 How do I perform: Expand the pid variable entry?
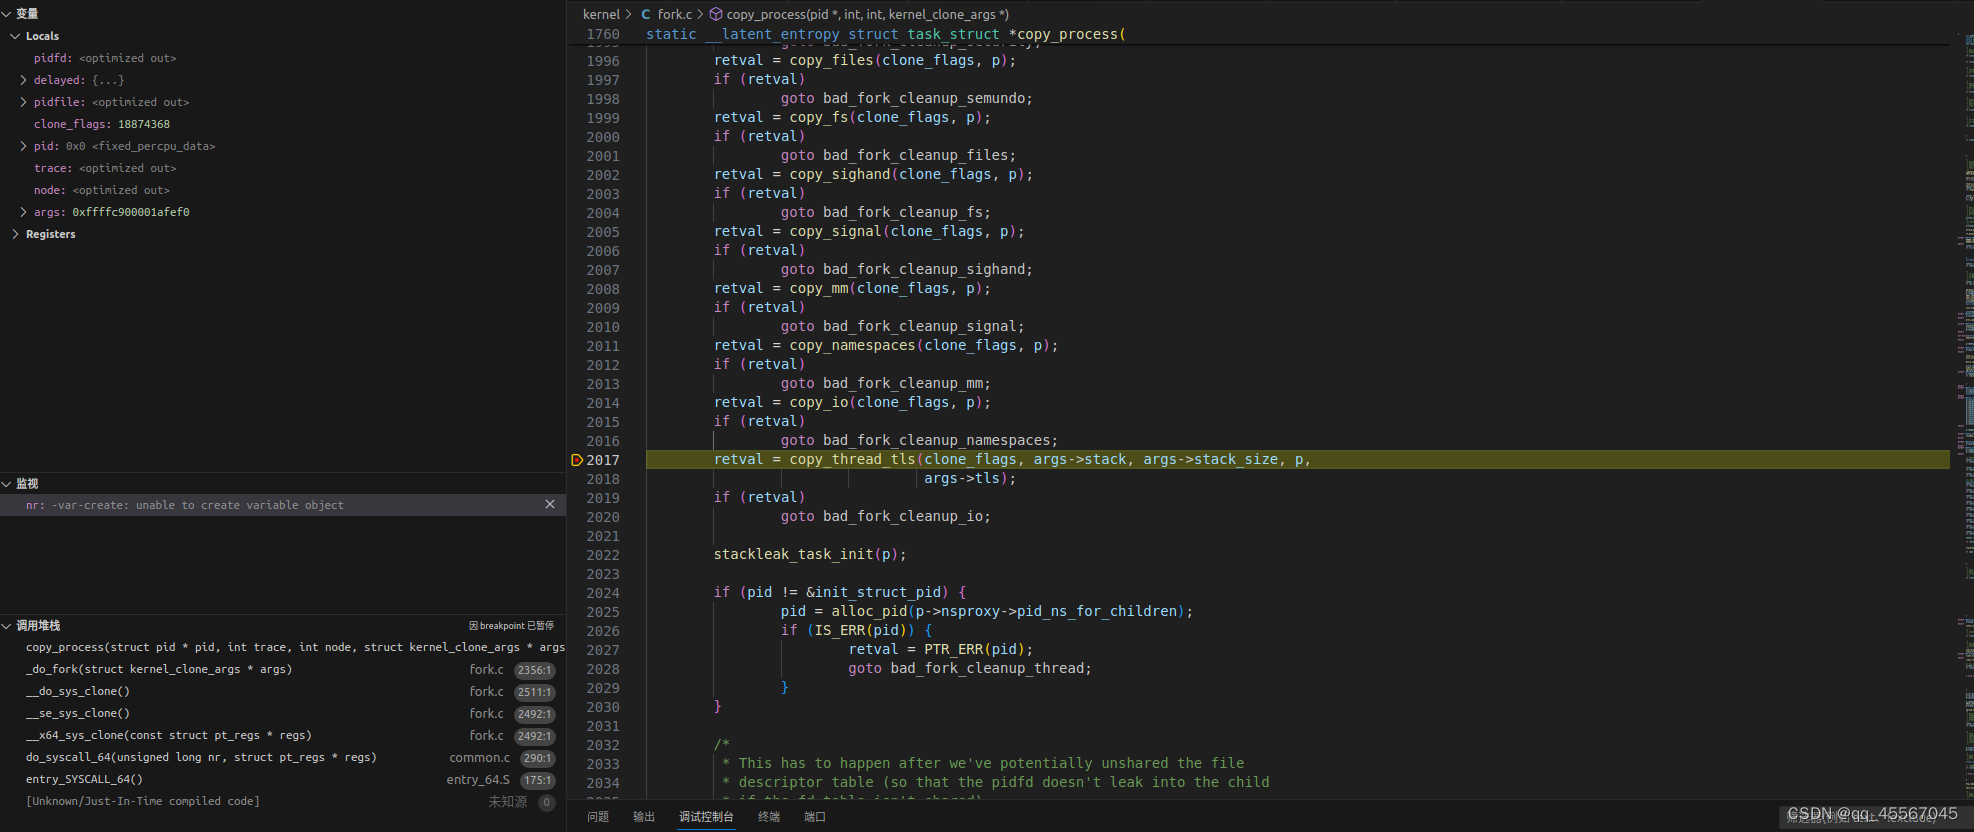click(23, 146)
